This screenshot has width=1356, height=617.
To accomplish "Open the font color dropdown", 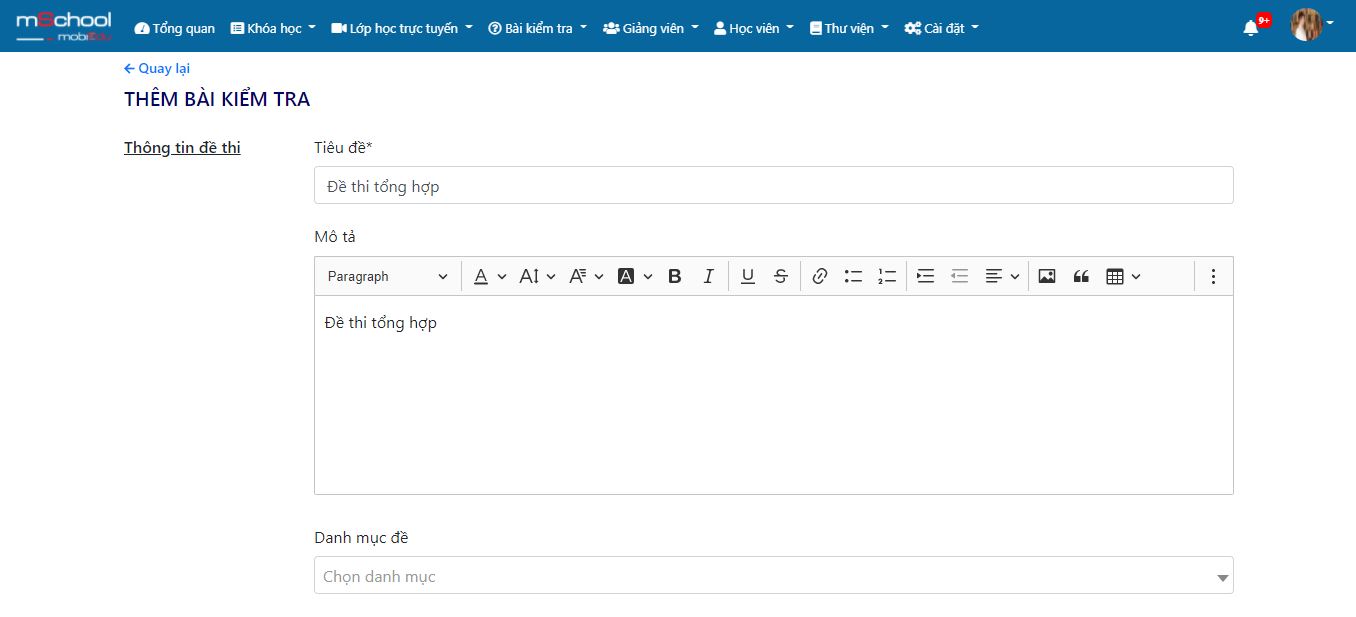I will coord(490,276).
